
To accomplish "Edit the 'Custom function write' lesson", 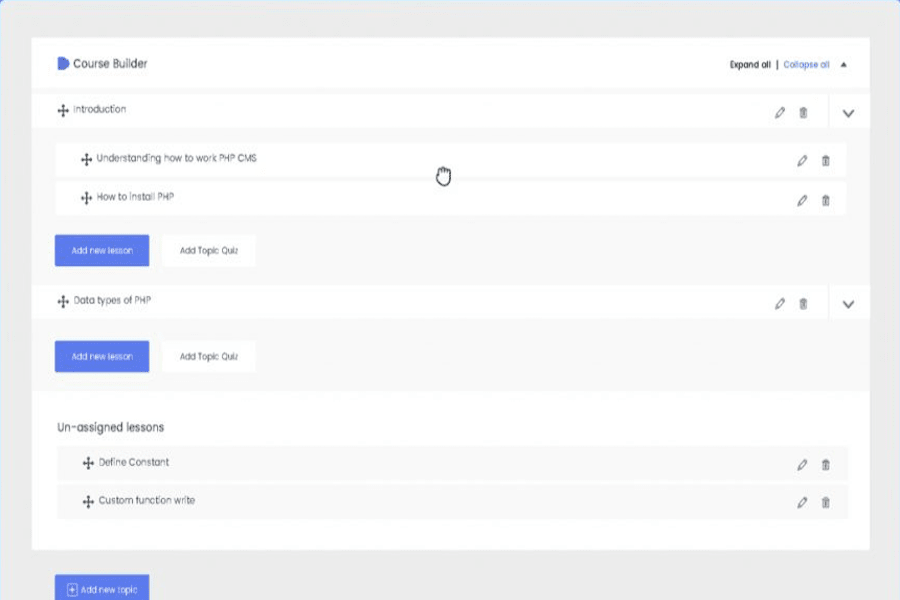I will click(802, 503).
